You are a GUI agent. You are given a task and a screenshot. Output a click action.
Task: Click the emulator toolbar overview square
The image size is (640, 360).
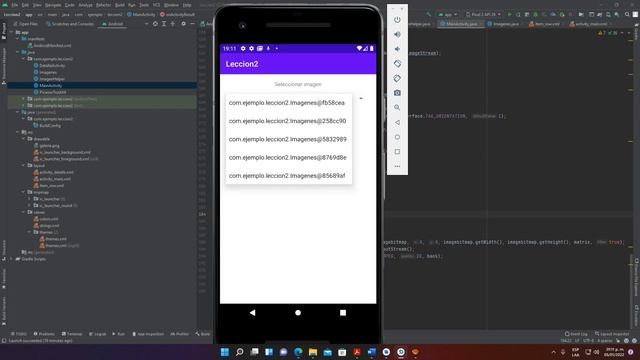tap(397, 152)
